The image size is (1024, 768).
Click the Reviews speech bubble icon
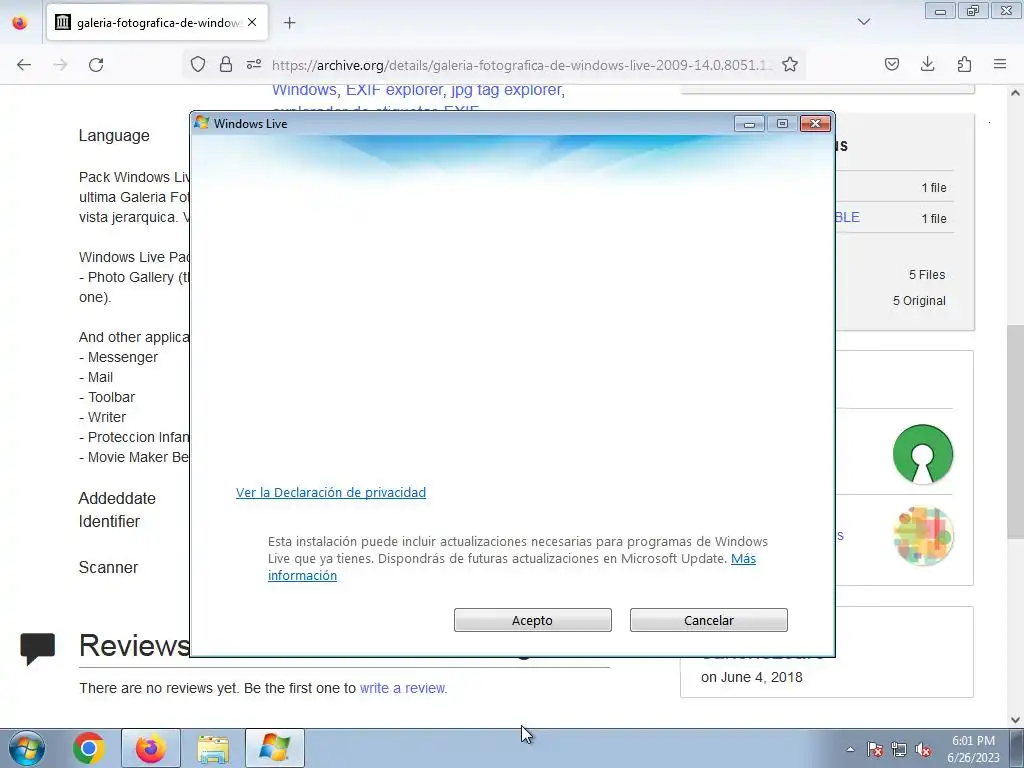[x=38, y=648]
